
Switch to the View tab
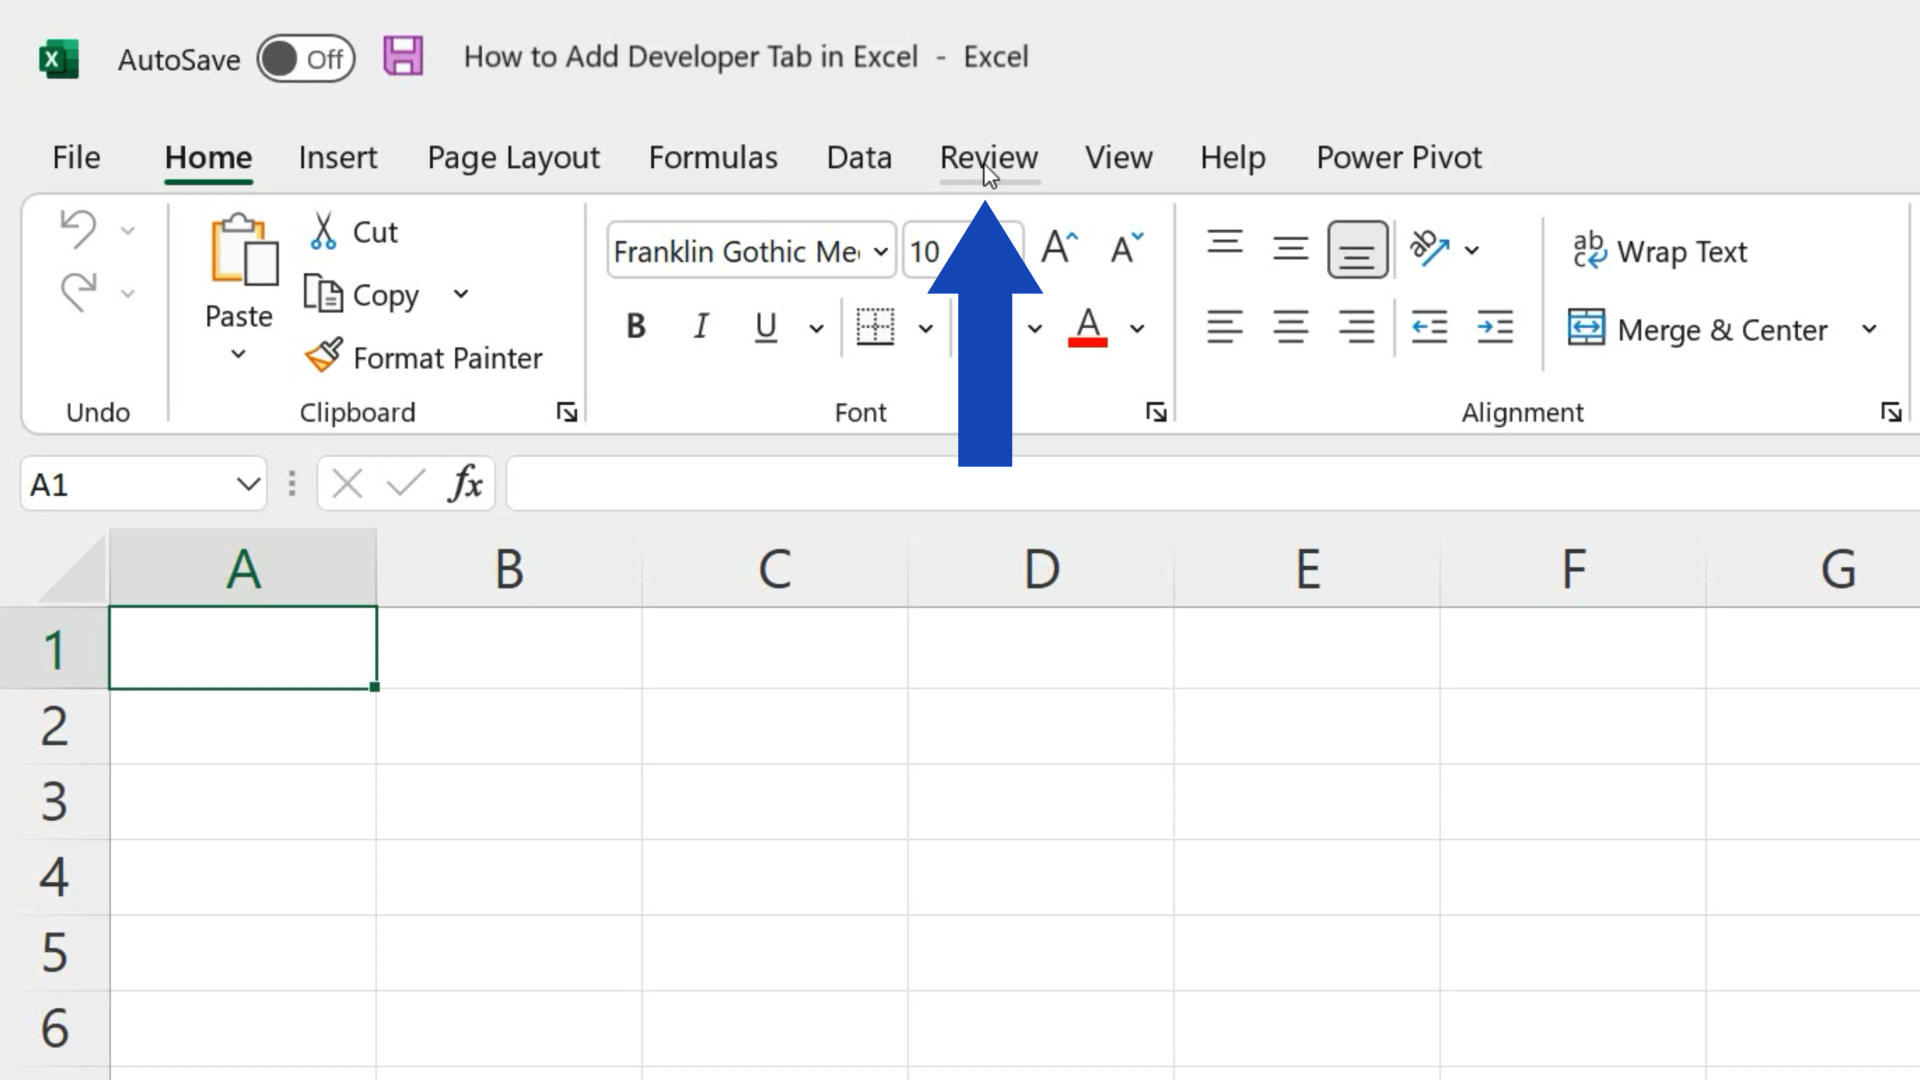(1119, 157)
